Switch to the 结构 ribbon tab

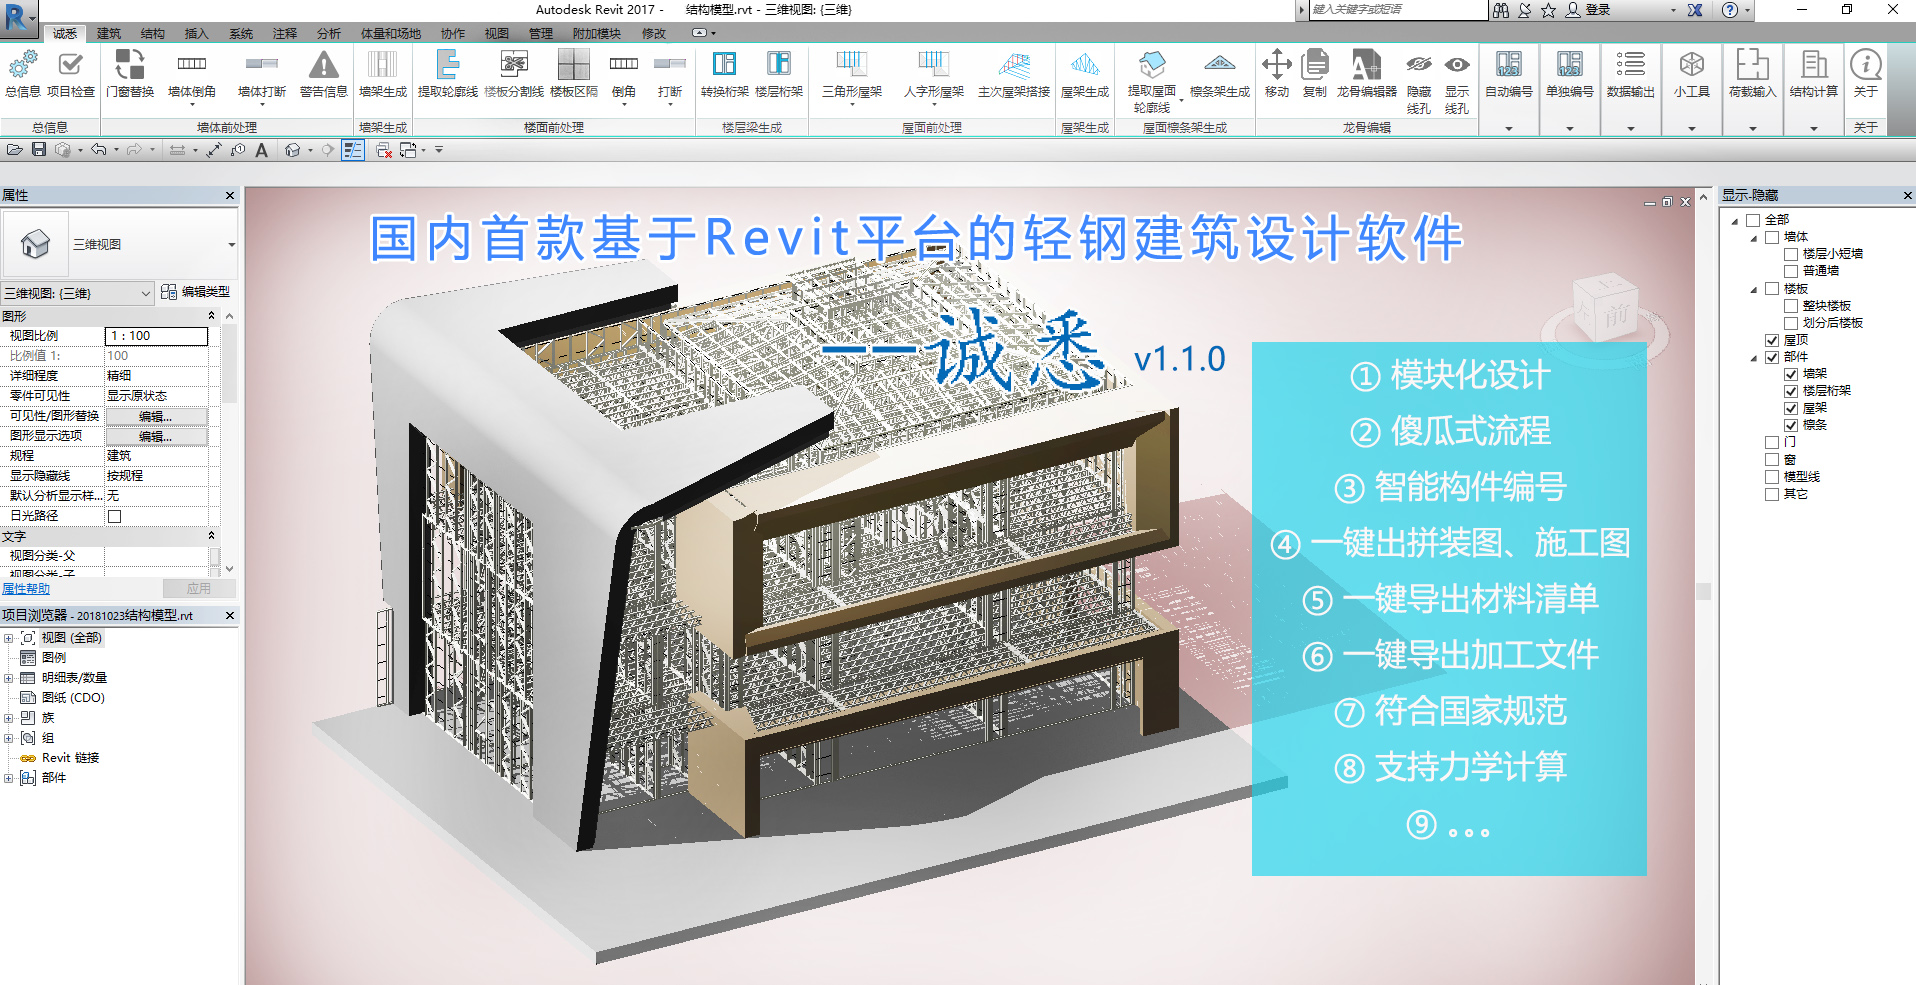point(152,33)
